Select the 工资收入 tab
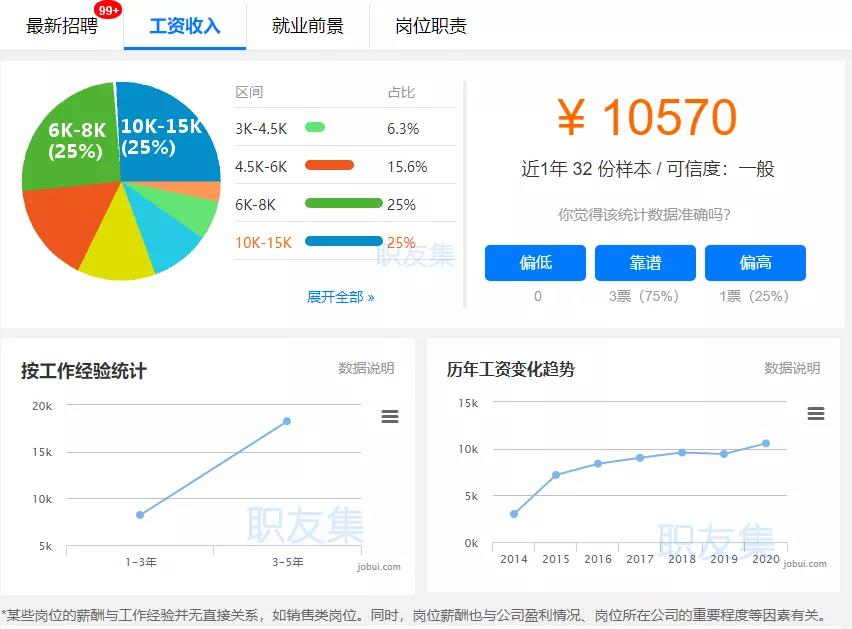Viewport: 852px width, 629px height. coord(185,26)
